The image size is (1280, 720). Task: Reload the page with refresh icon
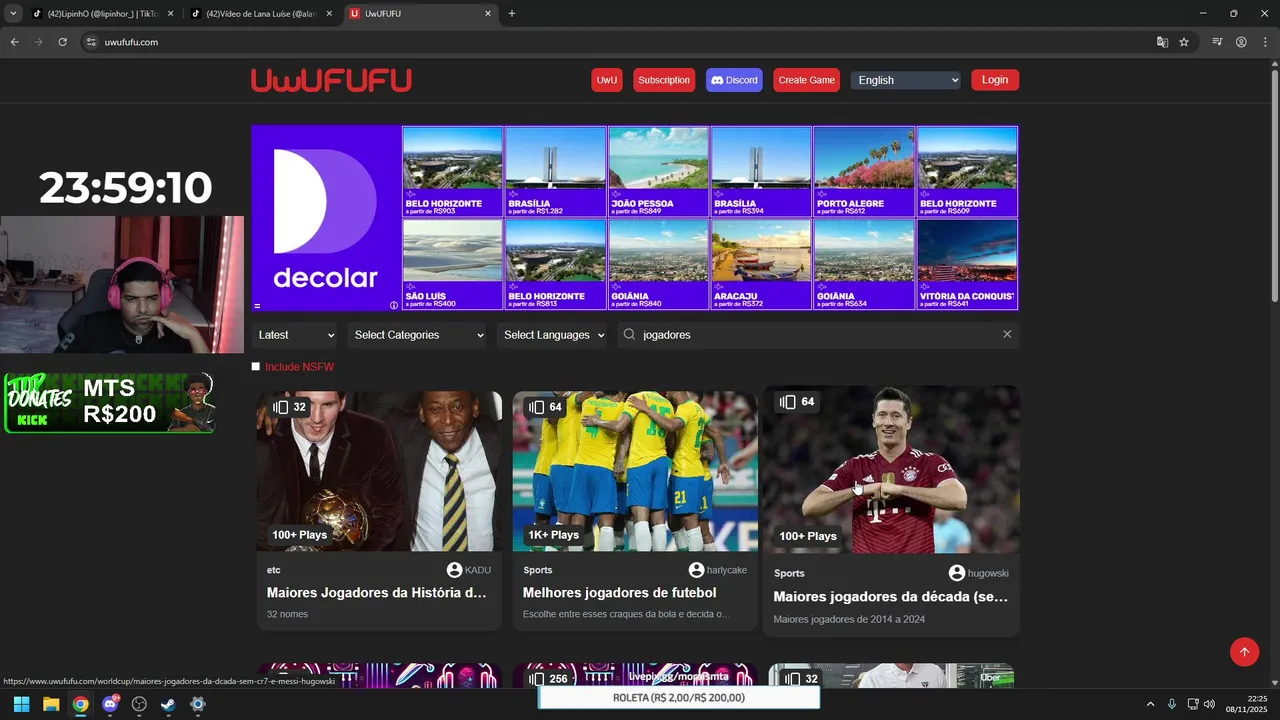62,42
